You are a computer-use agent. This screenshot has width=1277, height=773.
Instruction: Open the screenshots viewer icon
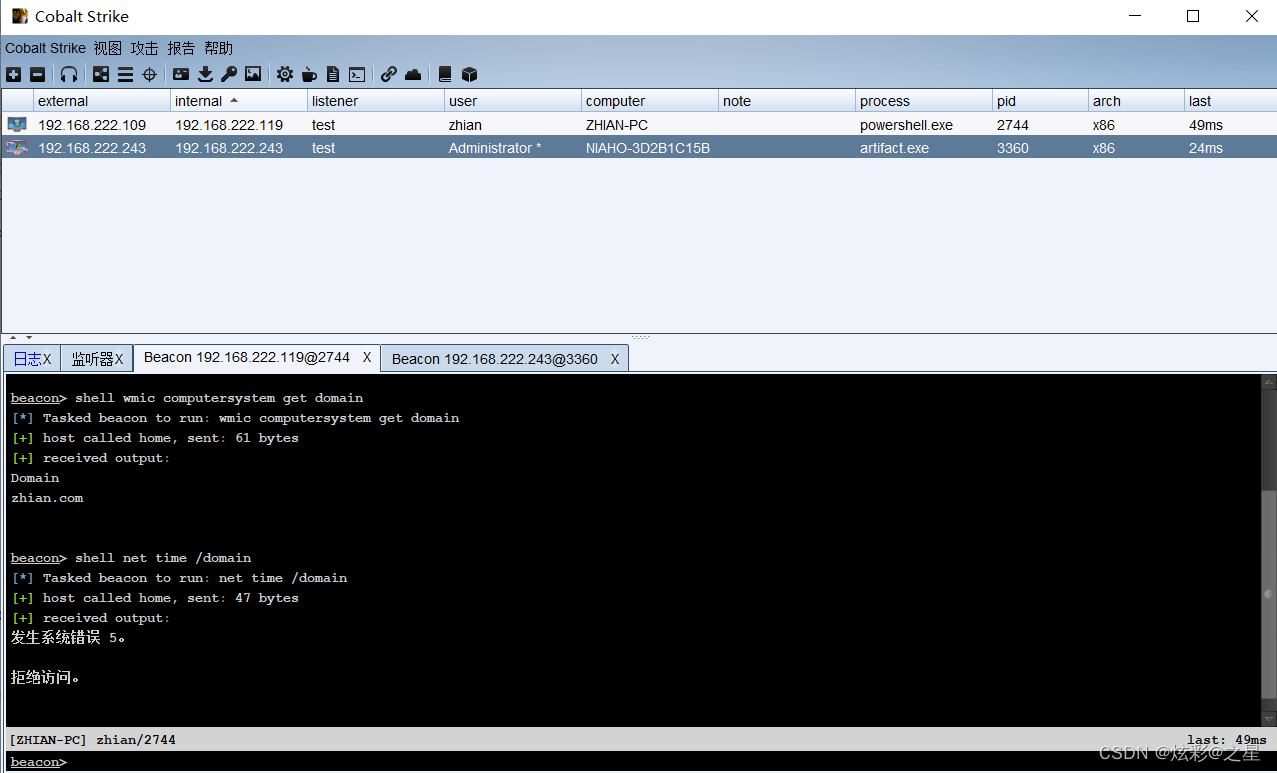[253, 74]
